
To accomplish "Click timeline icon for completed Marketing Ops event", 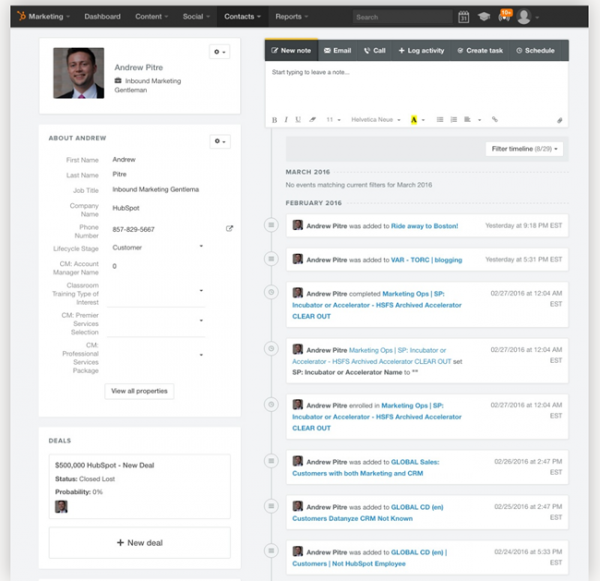I will coord(271,292).
